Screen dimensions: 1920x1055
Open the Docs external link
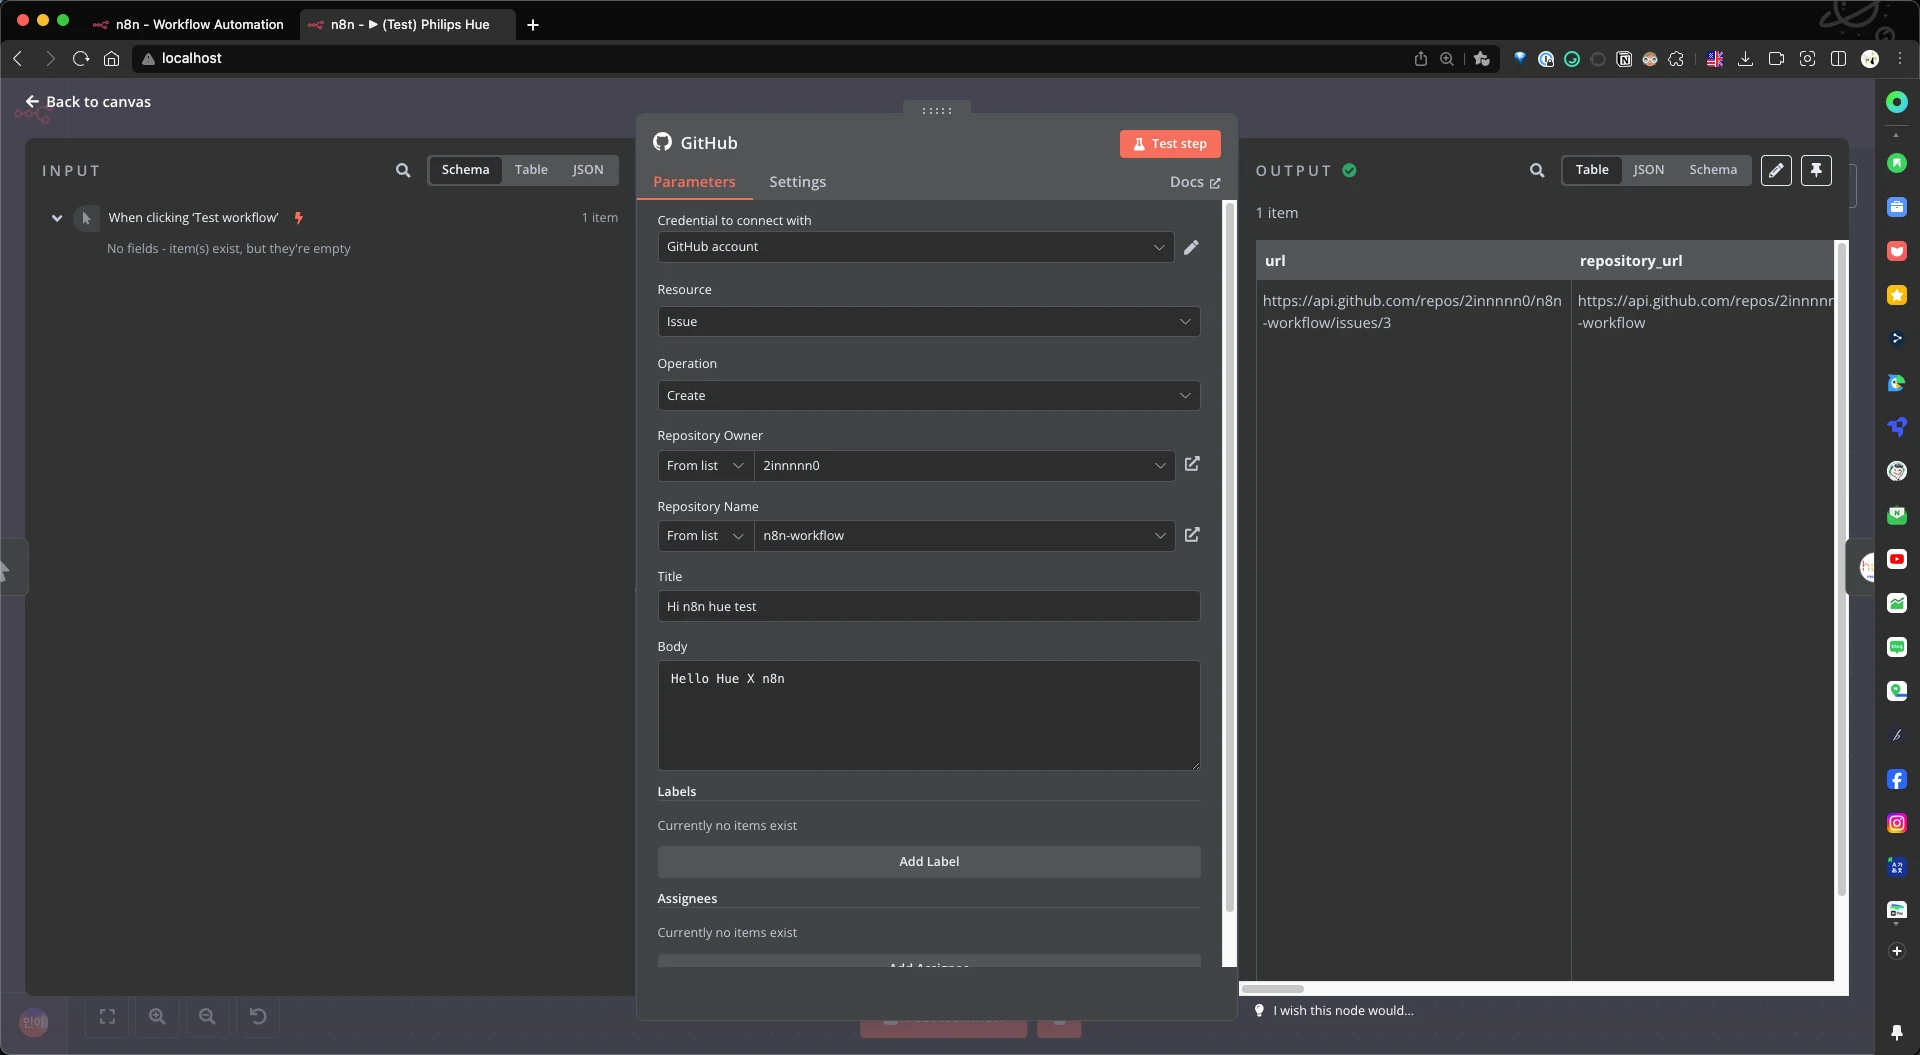tap(1195, 182)
